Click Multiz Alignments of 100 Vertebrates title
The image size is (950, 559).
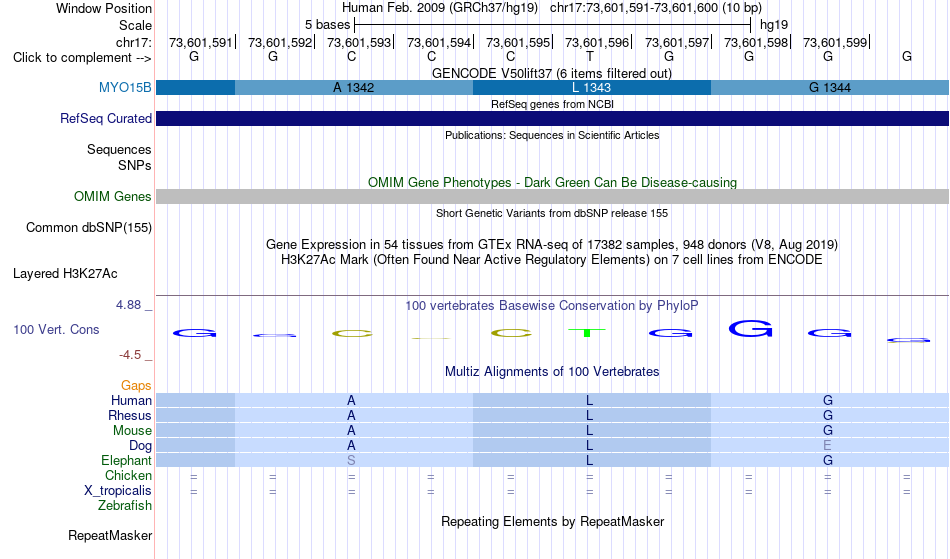551,371
